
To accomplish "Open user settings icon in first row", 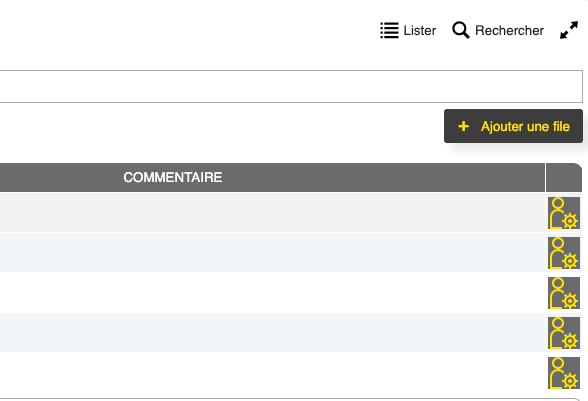I will (x=564, y=213).
